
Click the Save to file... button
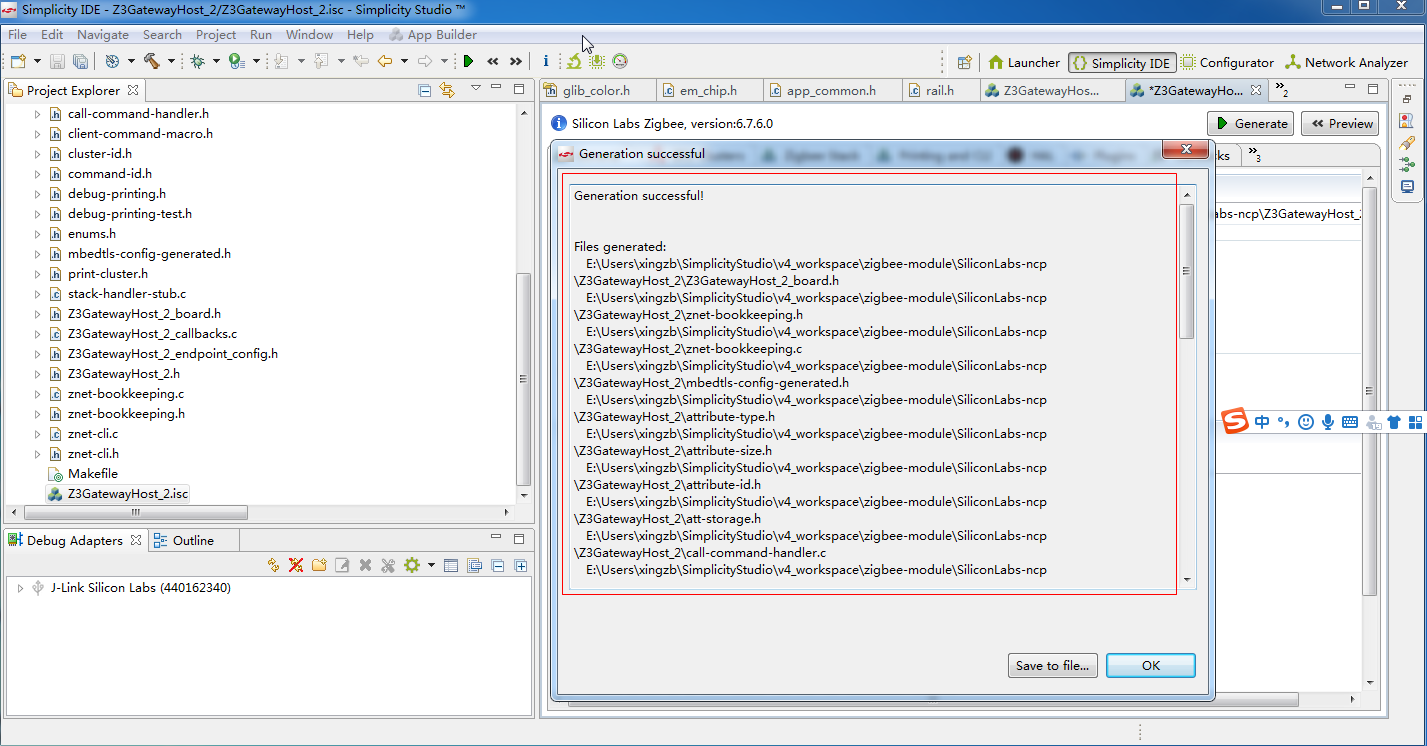(1053, 666)
